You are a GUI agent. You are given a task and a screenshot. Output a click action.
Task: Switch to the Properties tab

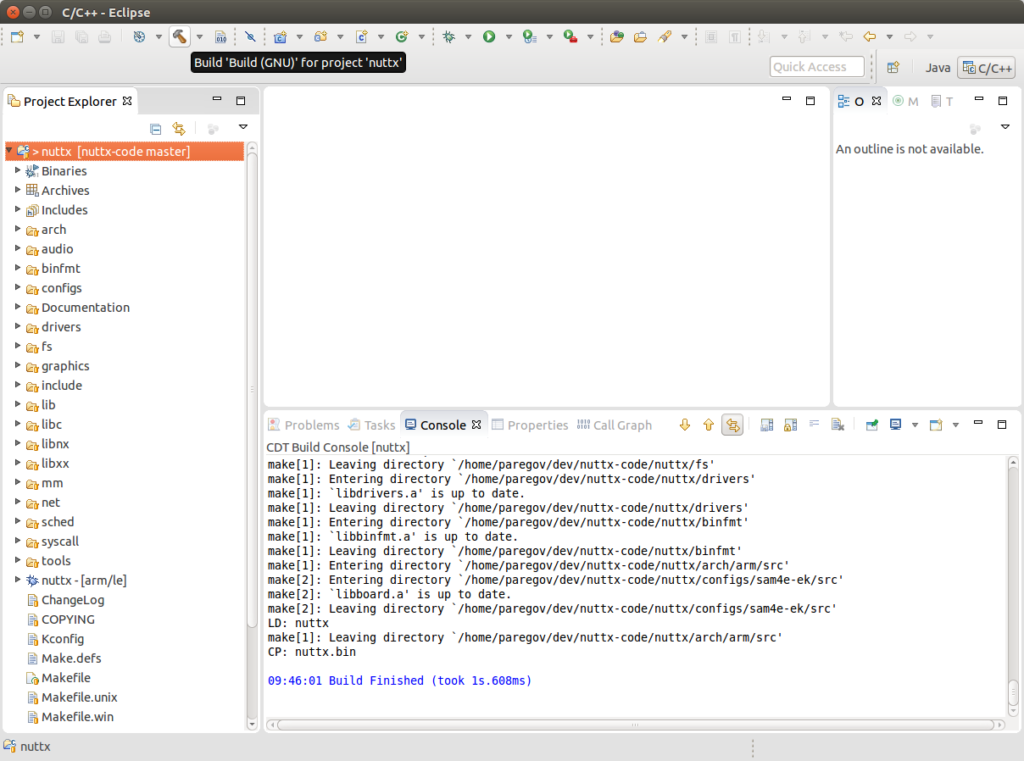click(530, 425)
